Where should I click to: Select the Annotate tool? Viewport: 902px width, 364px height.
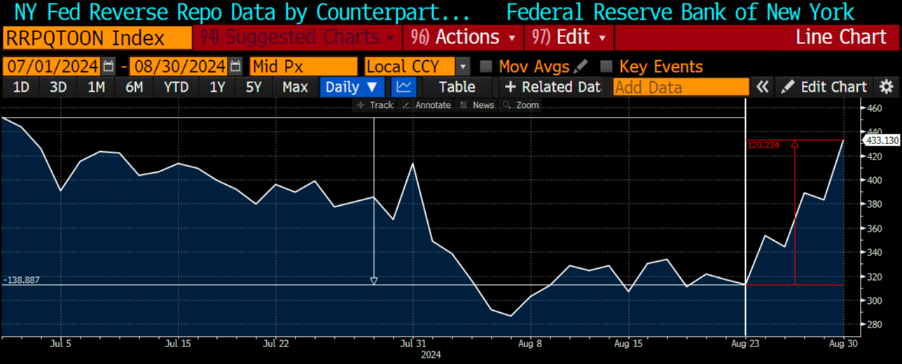(427, 105)
